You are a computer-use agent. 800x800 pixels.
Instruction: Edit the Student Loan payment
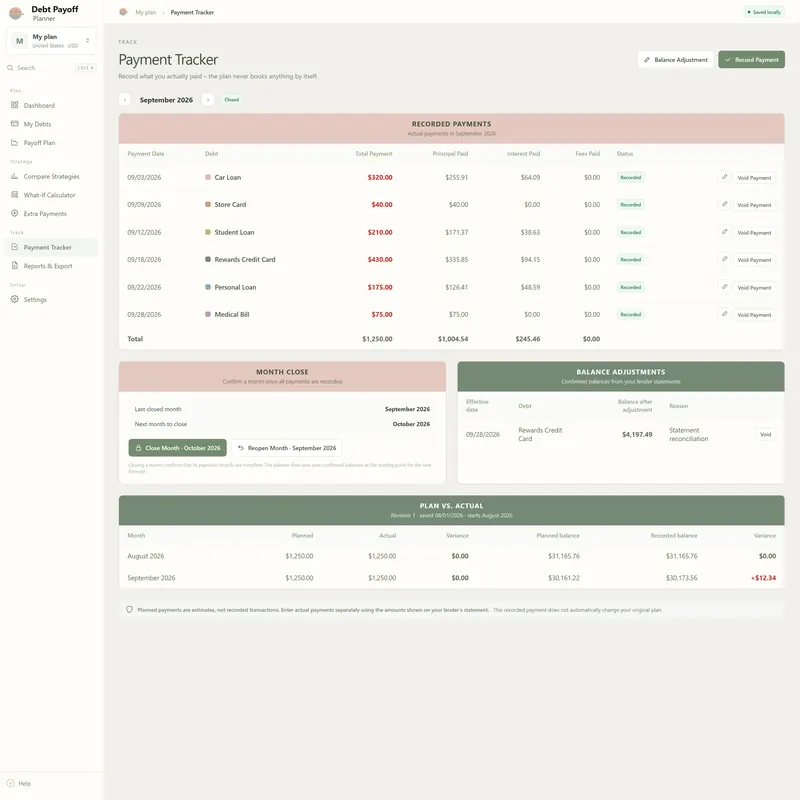[x=724, y=232]
